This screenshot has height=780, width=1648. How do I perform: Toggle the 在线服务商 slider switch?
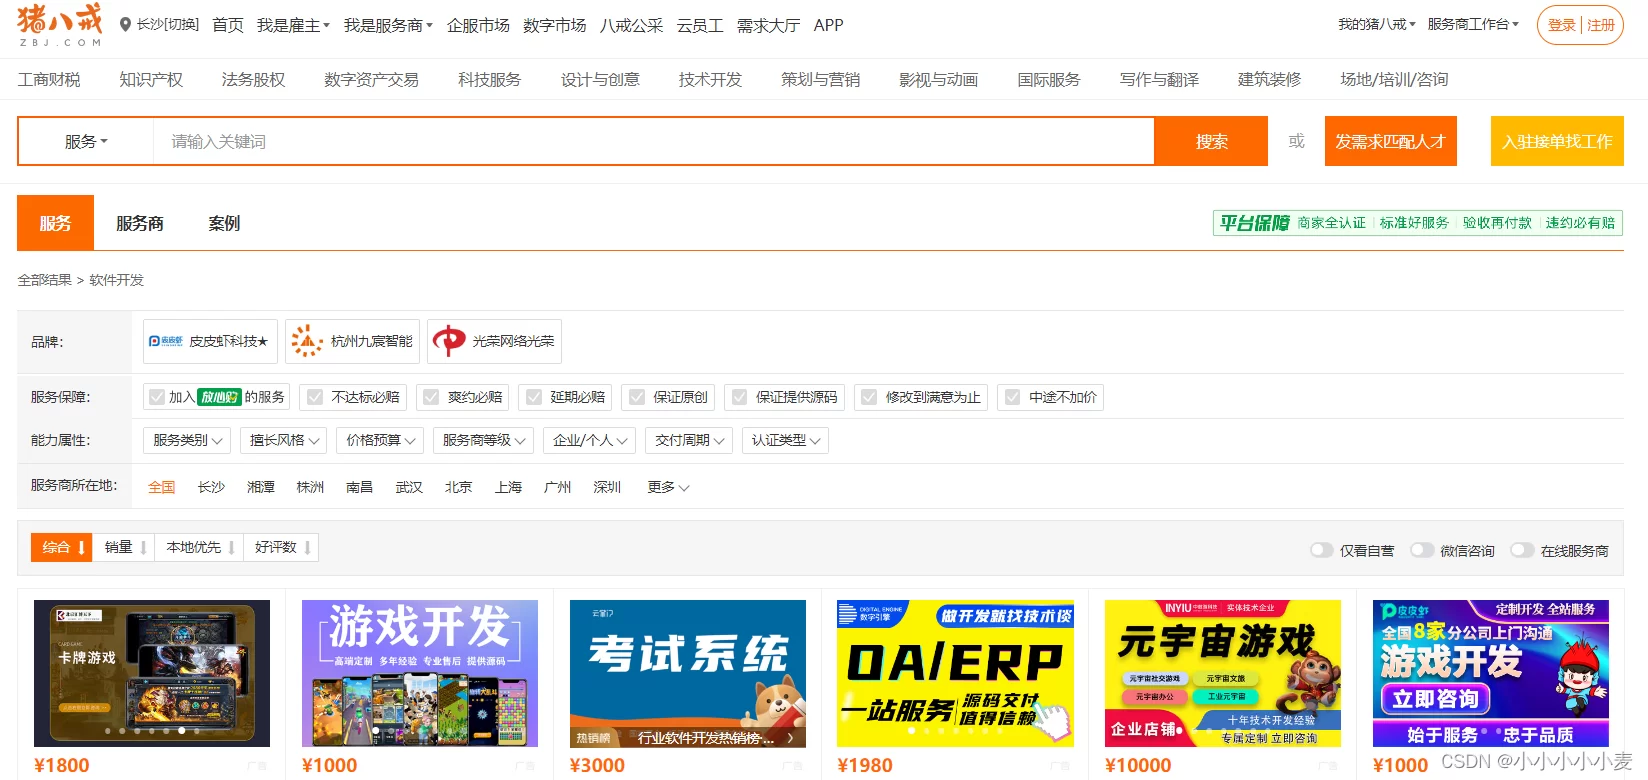(x=1522, y=550)
